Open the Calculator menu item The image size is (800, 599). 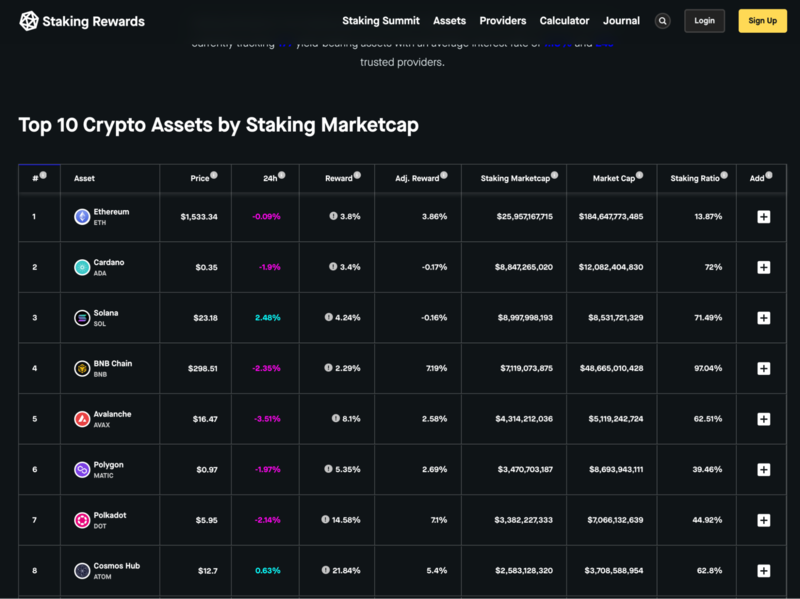[x=564, y=21]
